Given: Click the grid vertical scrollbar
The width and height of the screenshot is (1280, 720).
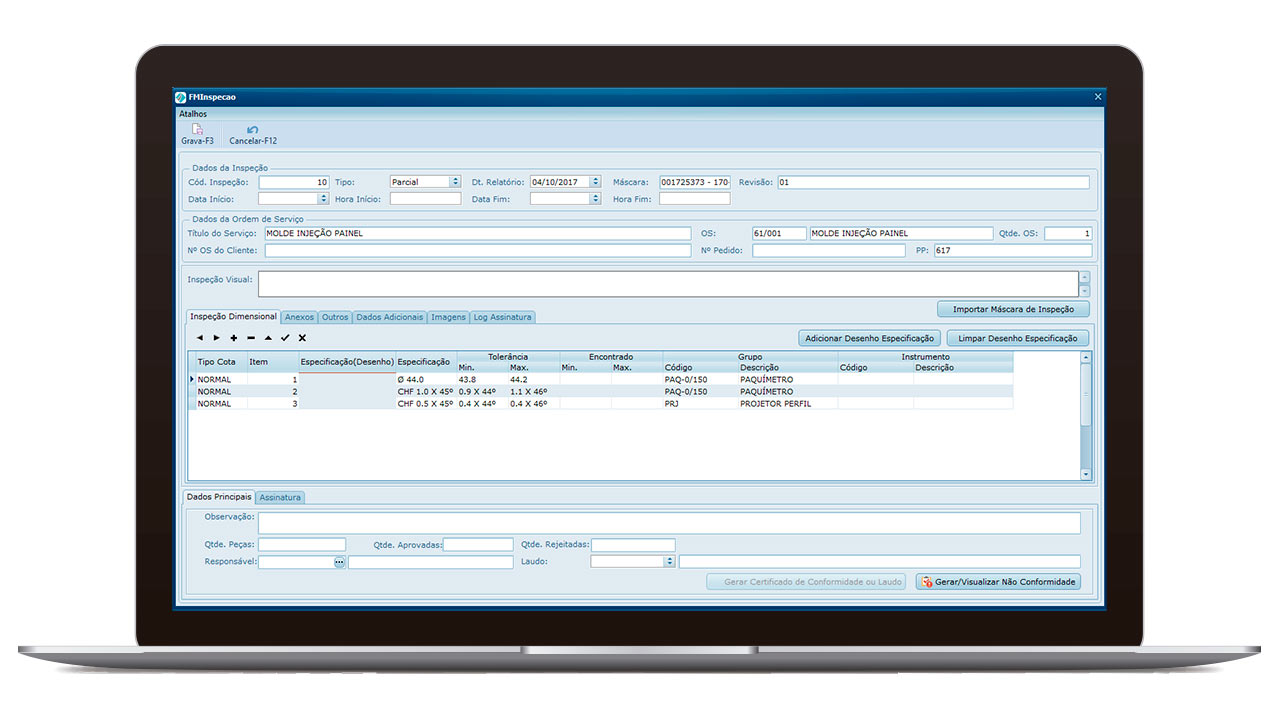Looking at the screenshot, I should coord(1086,415).
